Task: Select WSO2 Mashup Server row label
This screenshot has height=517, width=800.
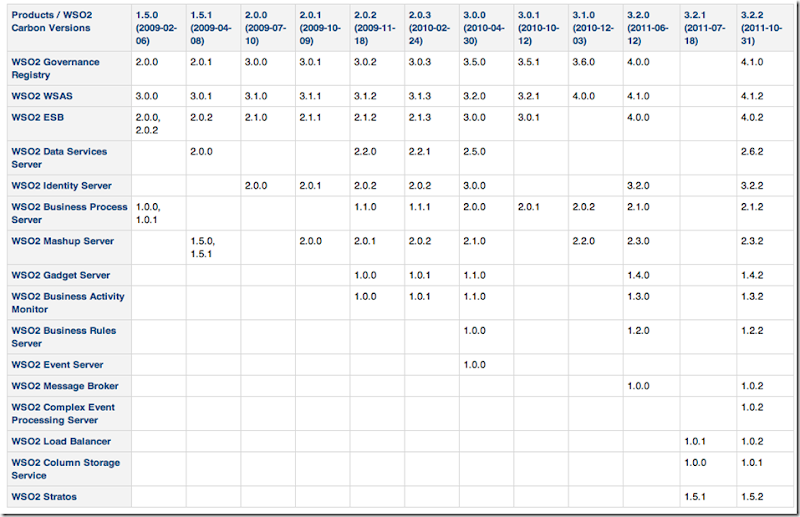Action: point(62,241)
